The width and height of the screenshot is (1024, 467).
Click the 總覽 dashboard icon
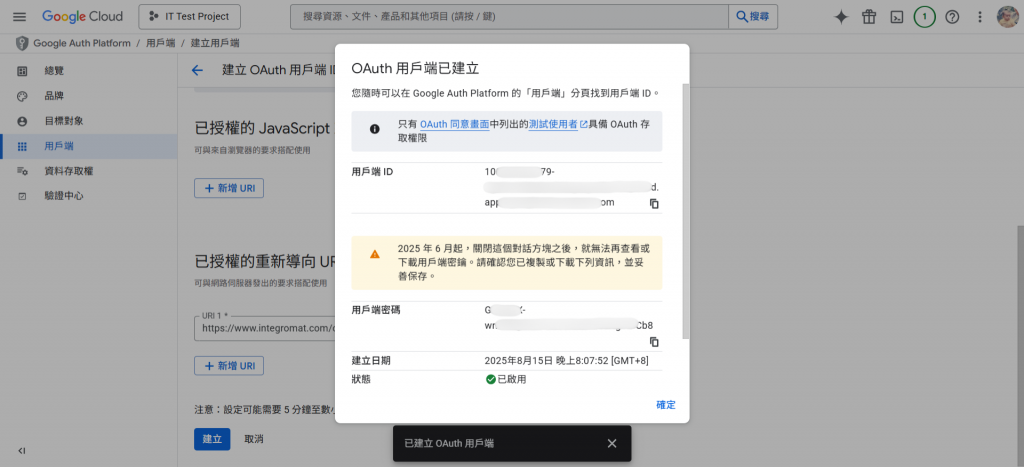click(x=22, y=71)
